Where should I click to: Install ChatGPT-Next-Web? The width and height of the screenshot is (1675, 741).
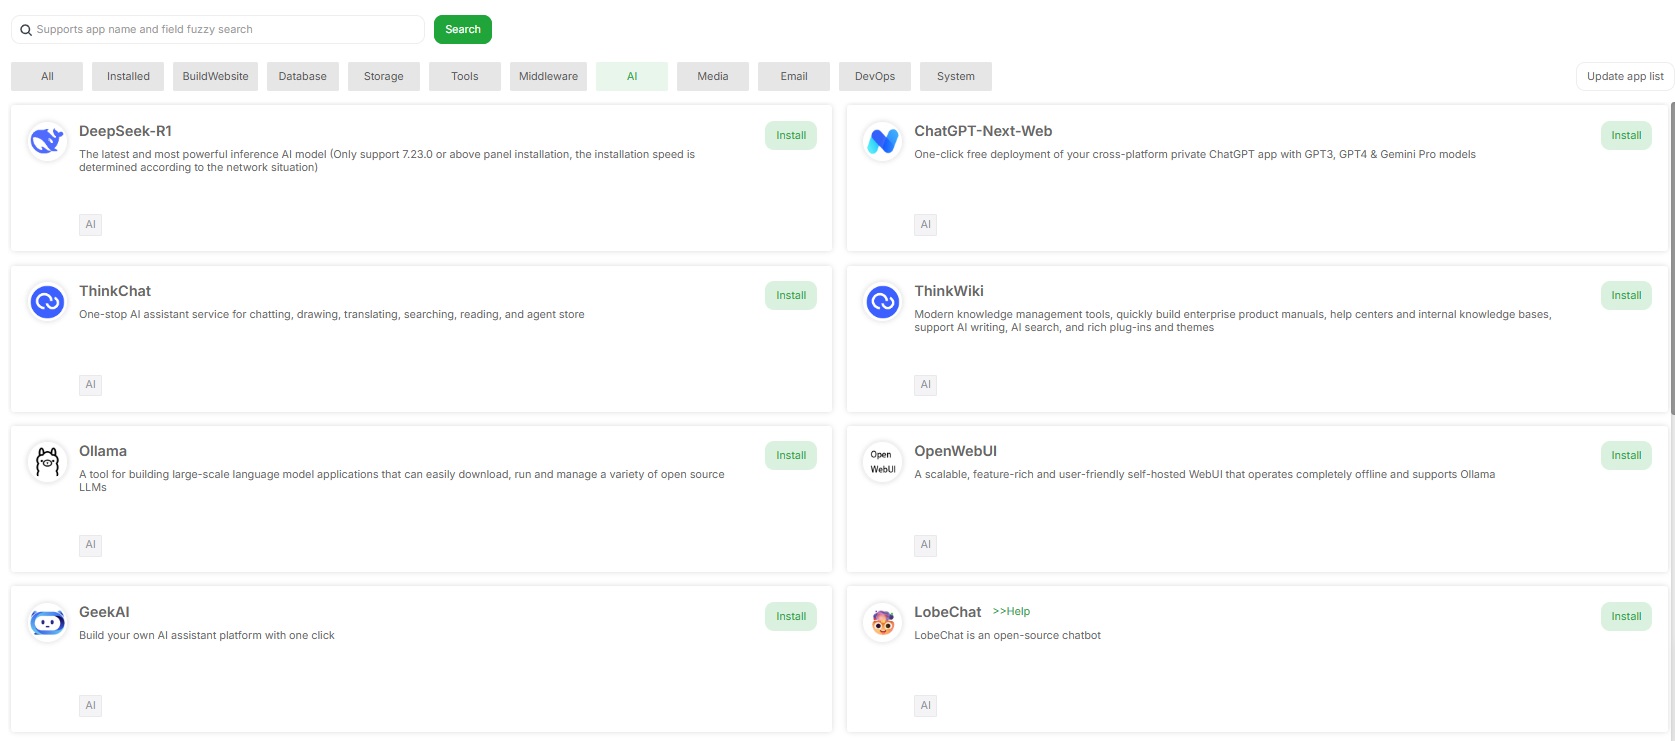pyautogui.click(x=1626, y=135)
